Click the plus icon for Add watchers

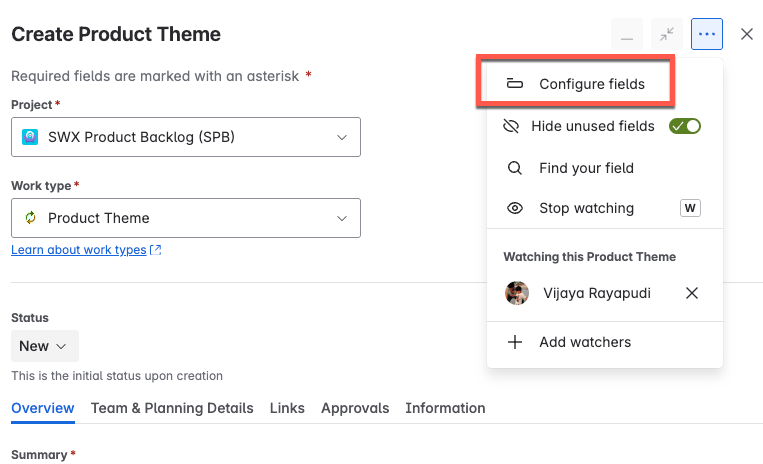click(x=514, y=342)
